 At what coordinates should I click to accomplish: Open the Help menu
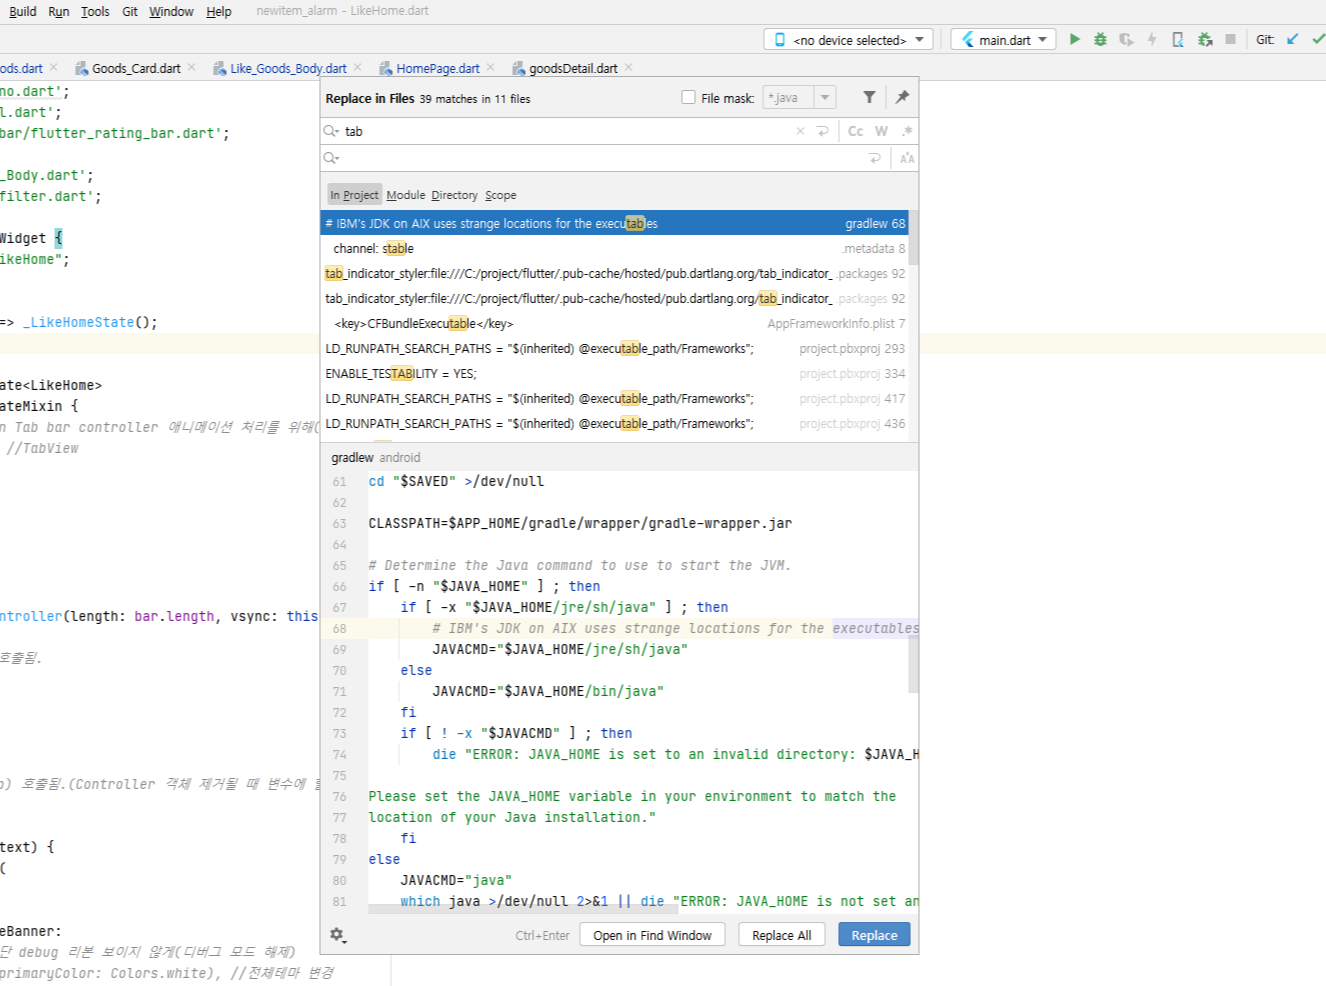coord(219,11)
